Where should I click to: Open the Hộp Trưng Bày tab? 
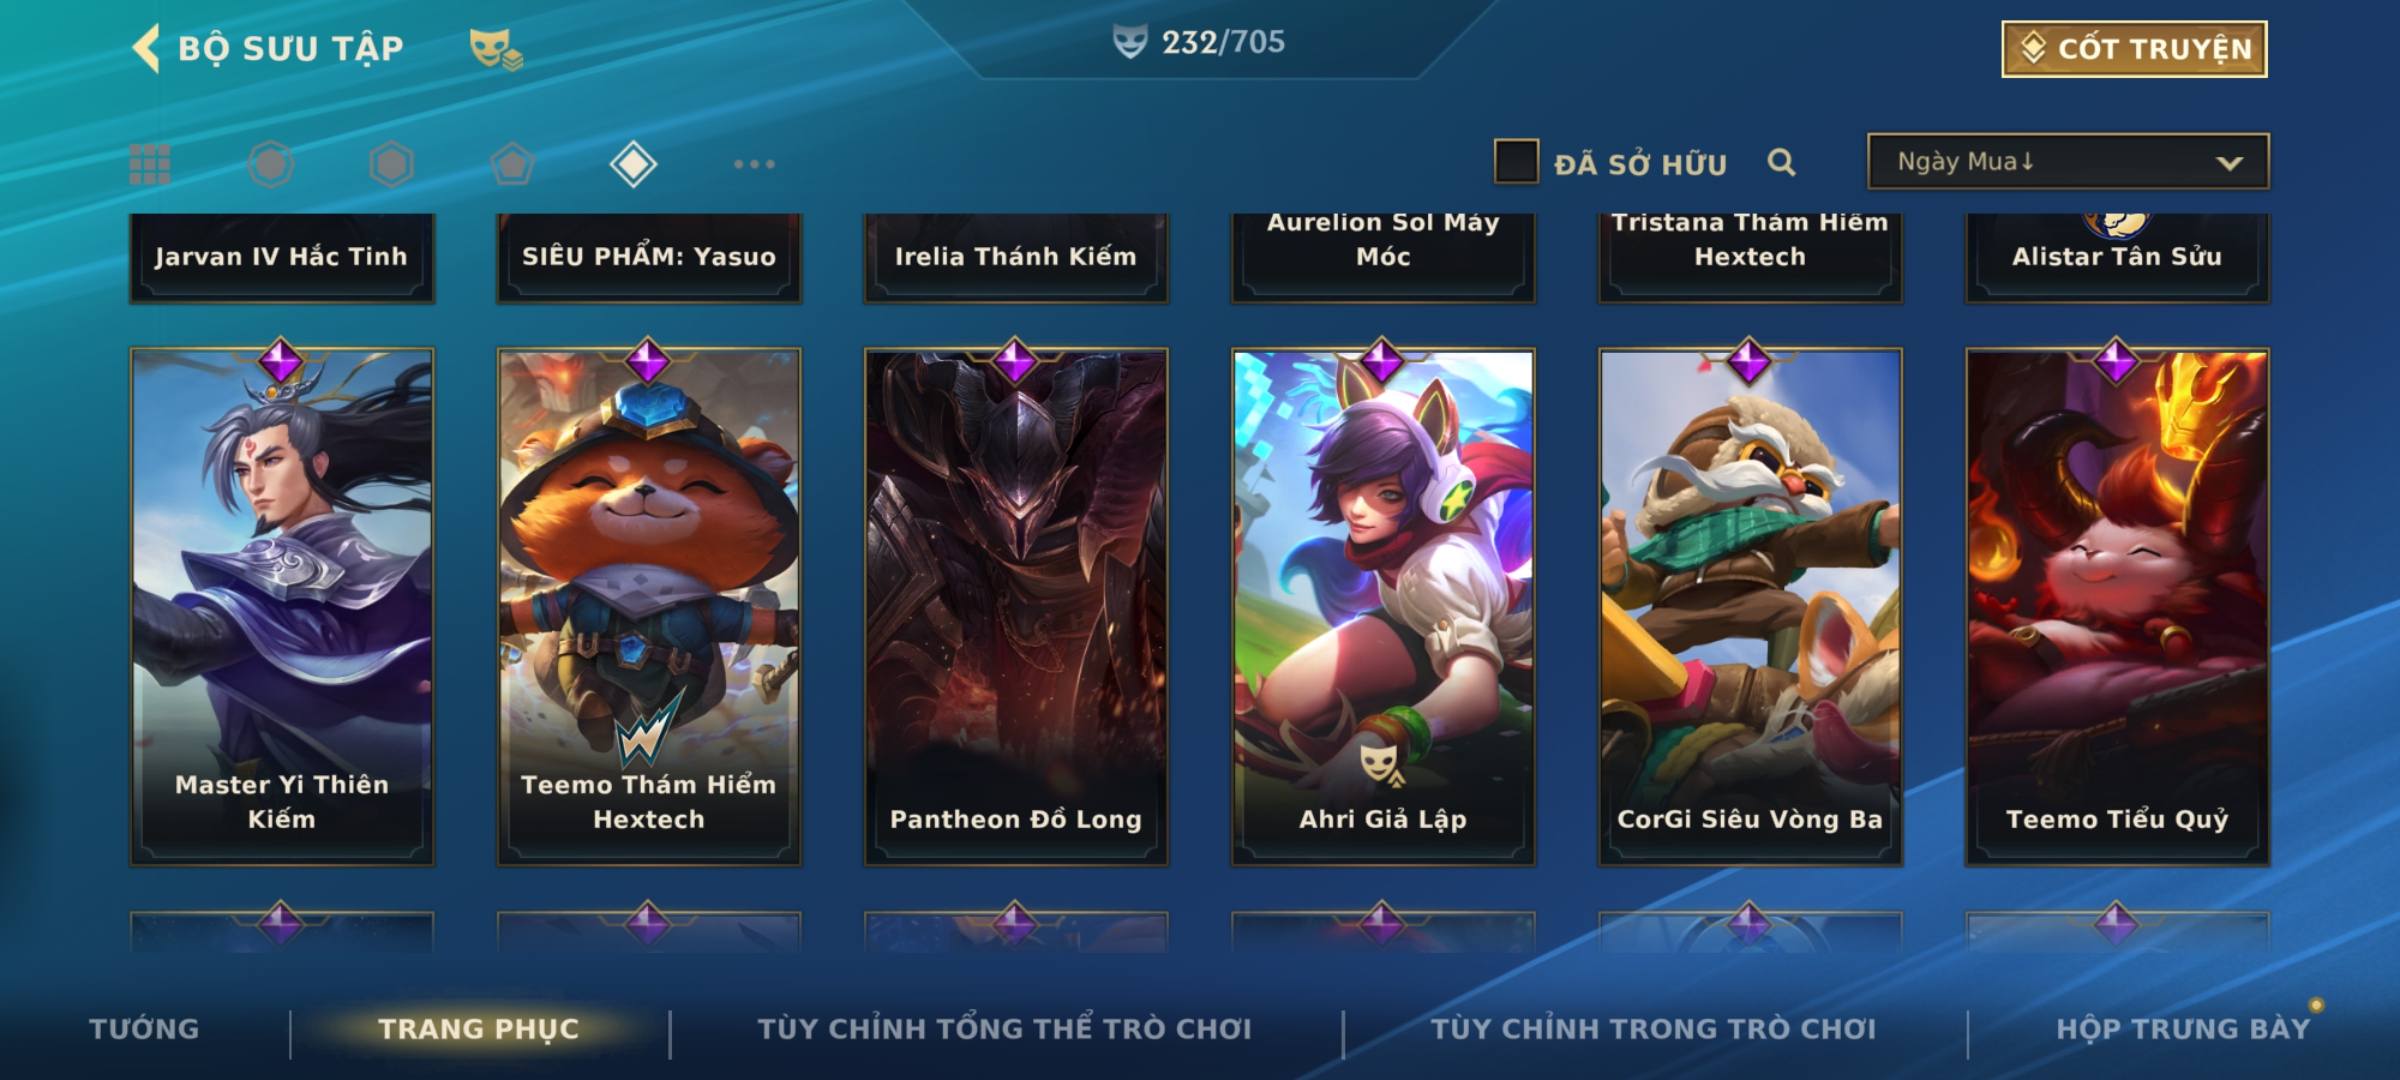pyautogui.click(x=2183, y=1028)
